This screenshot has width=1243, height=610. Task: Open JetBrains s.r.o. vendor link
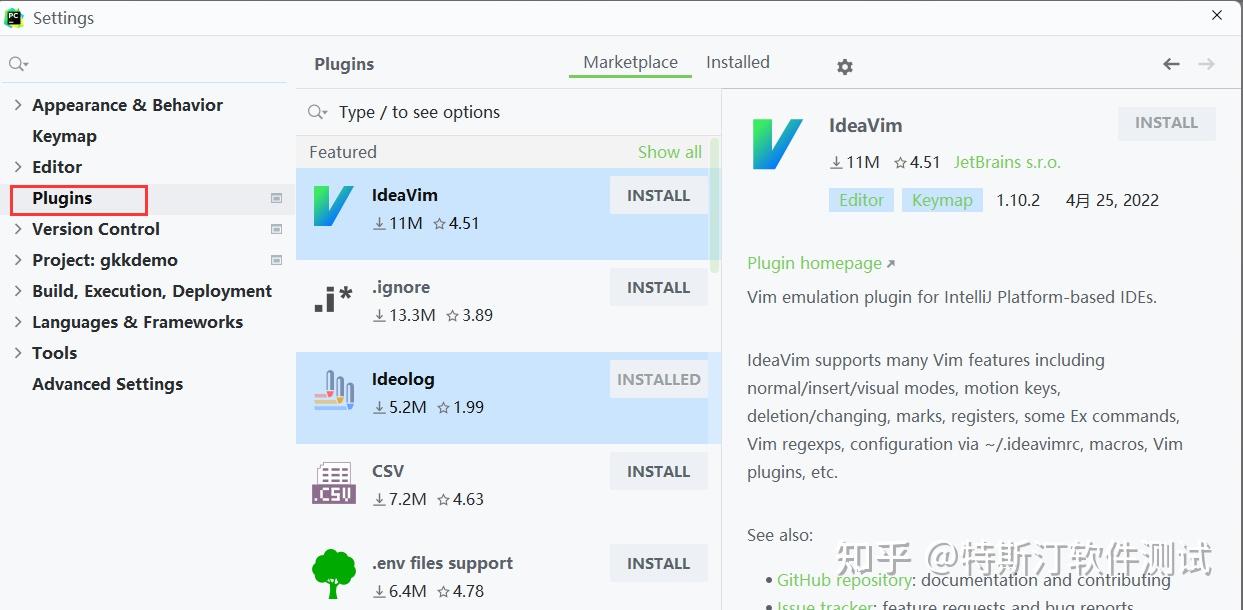point(1007,162)
